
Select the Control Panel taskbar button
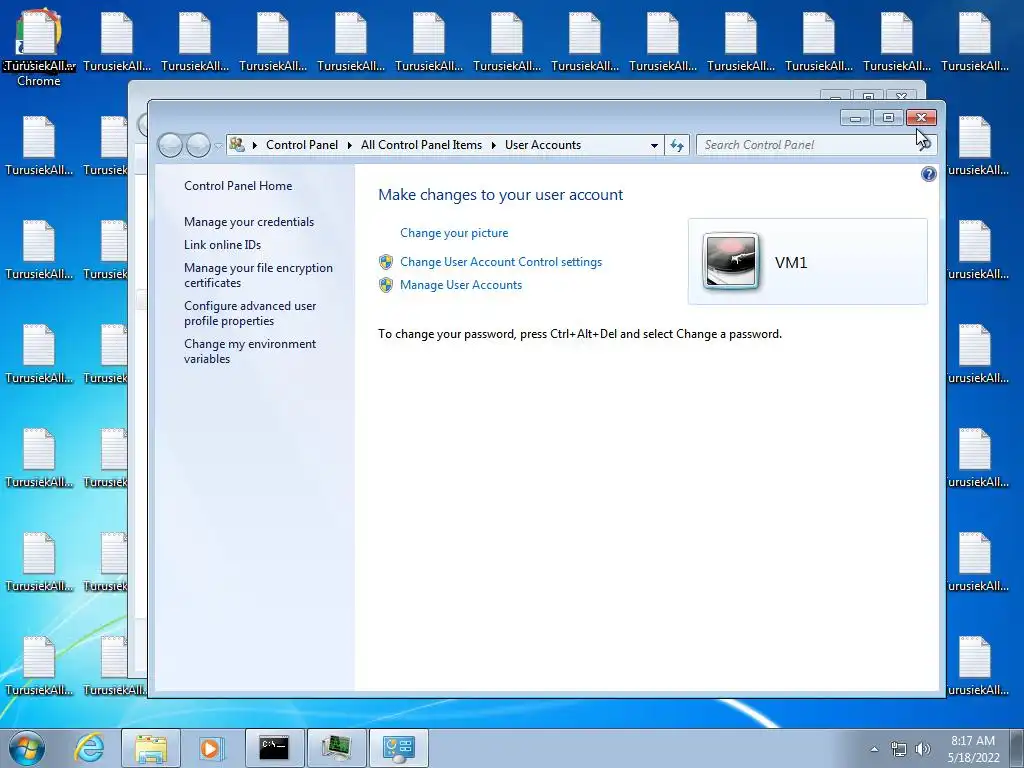point(399,748)
